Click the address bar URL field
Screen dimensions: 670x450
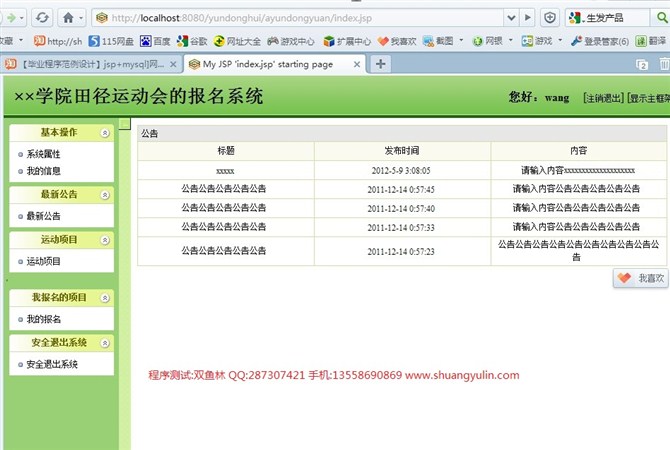click(299, 18)
